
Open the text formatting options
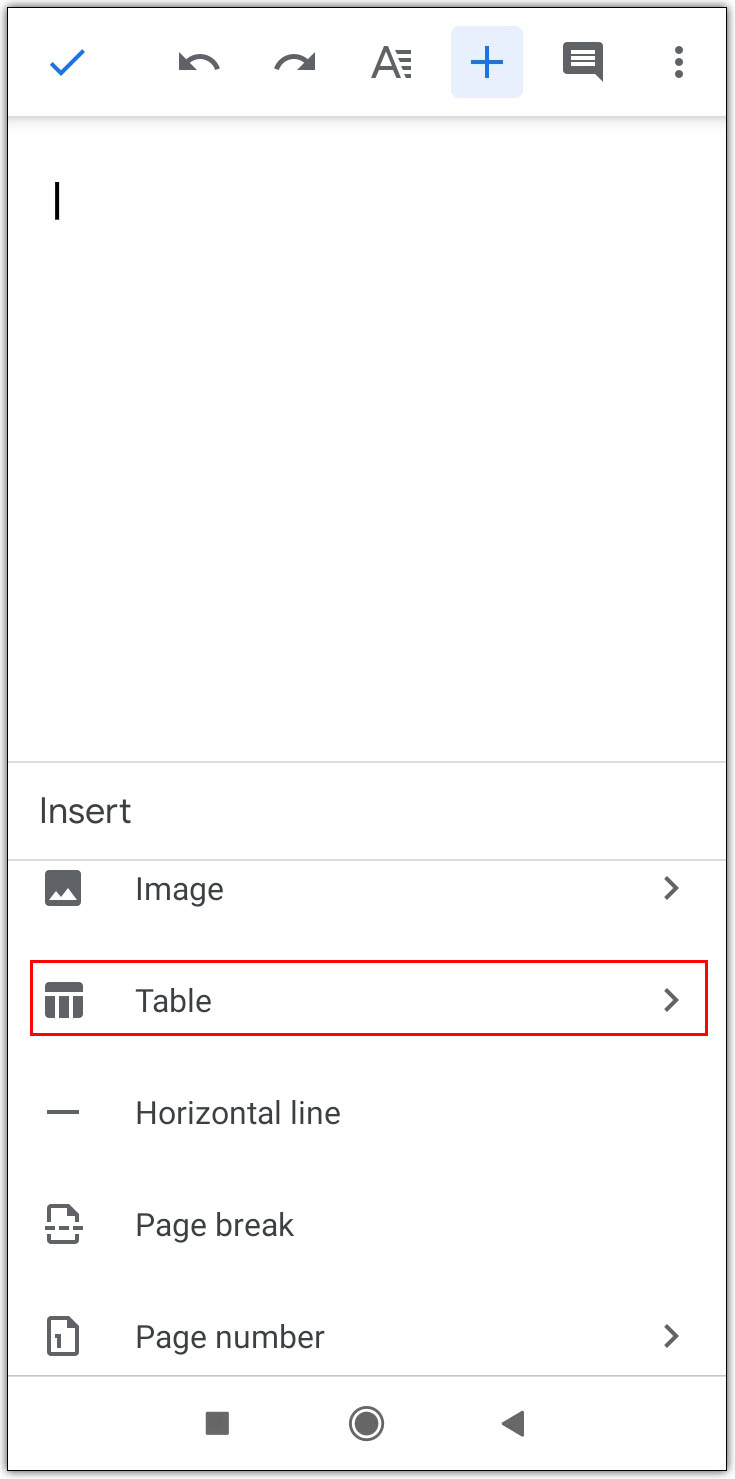[x=391, y=64]
